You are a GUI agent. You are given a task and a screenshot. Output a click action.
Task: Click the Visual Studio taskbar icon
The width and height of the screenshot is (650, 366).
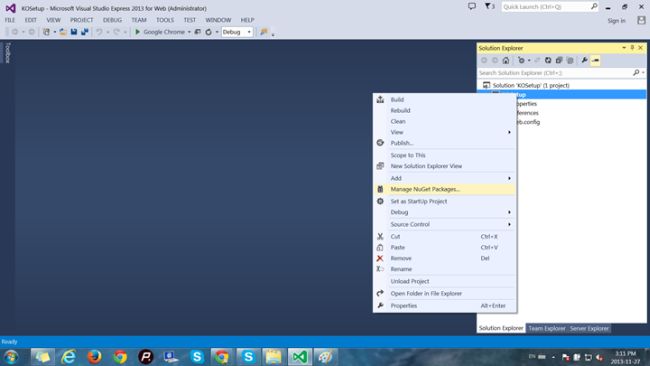pos(299,357)
